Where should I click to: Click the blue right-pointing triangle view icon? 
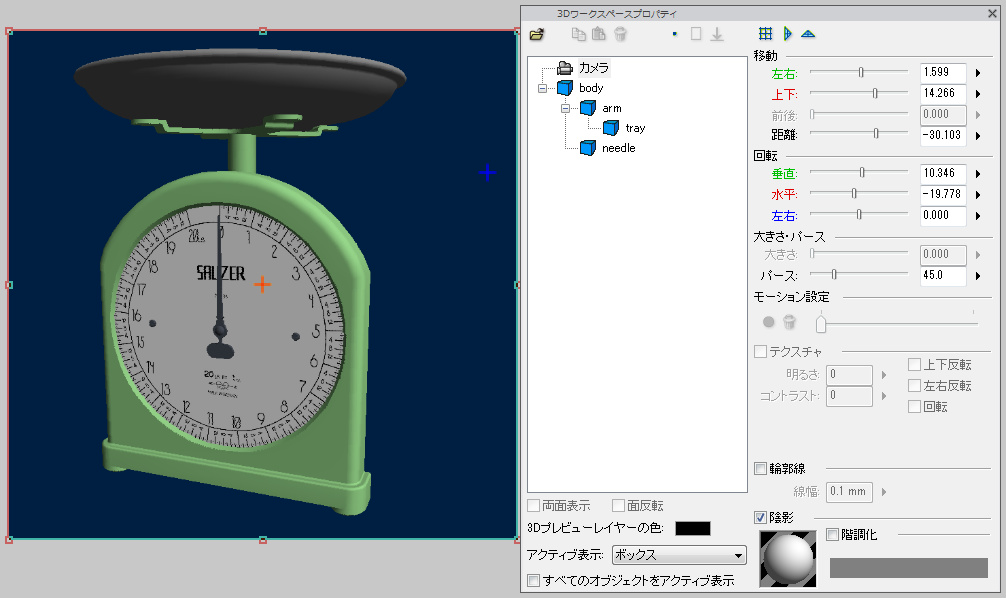click(787, 34)
